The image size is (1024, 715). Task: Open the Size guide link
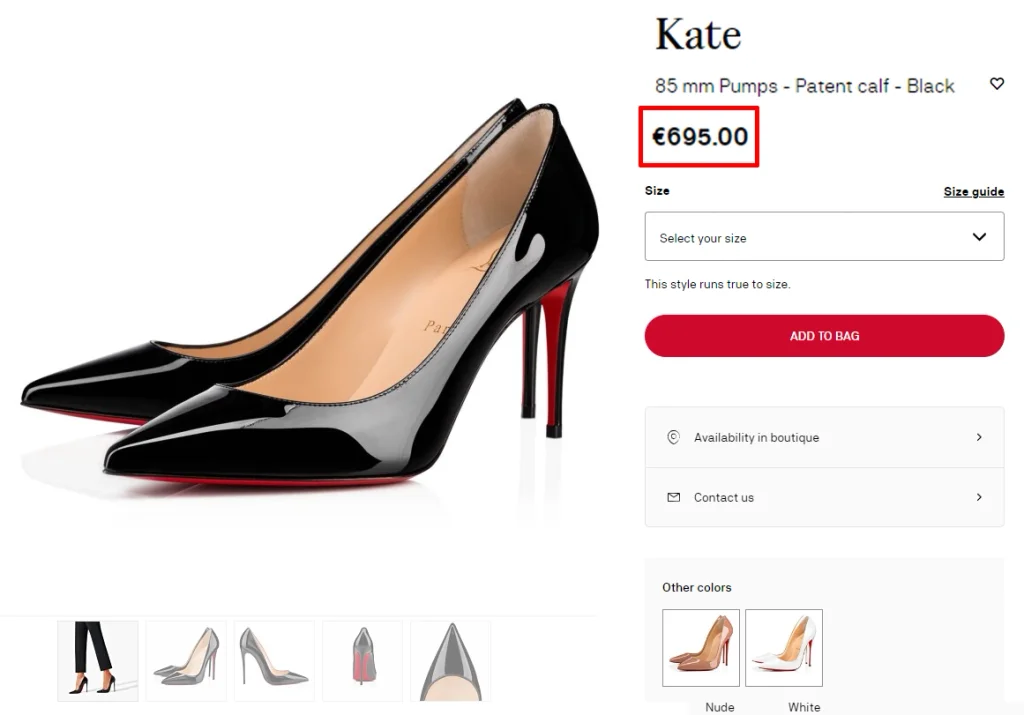[973, 191]
